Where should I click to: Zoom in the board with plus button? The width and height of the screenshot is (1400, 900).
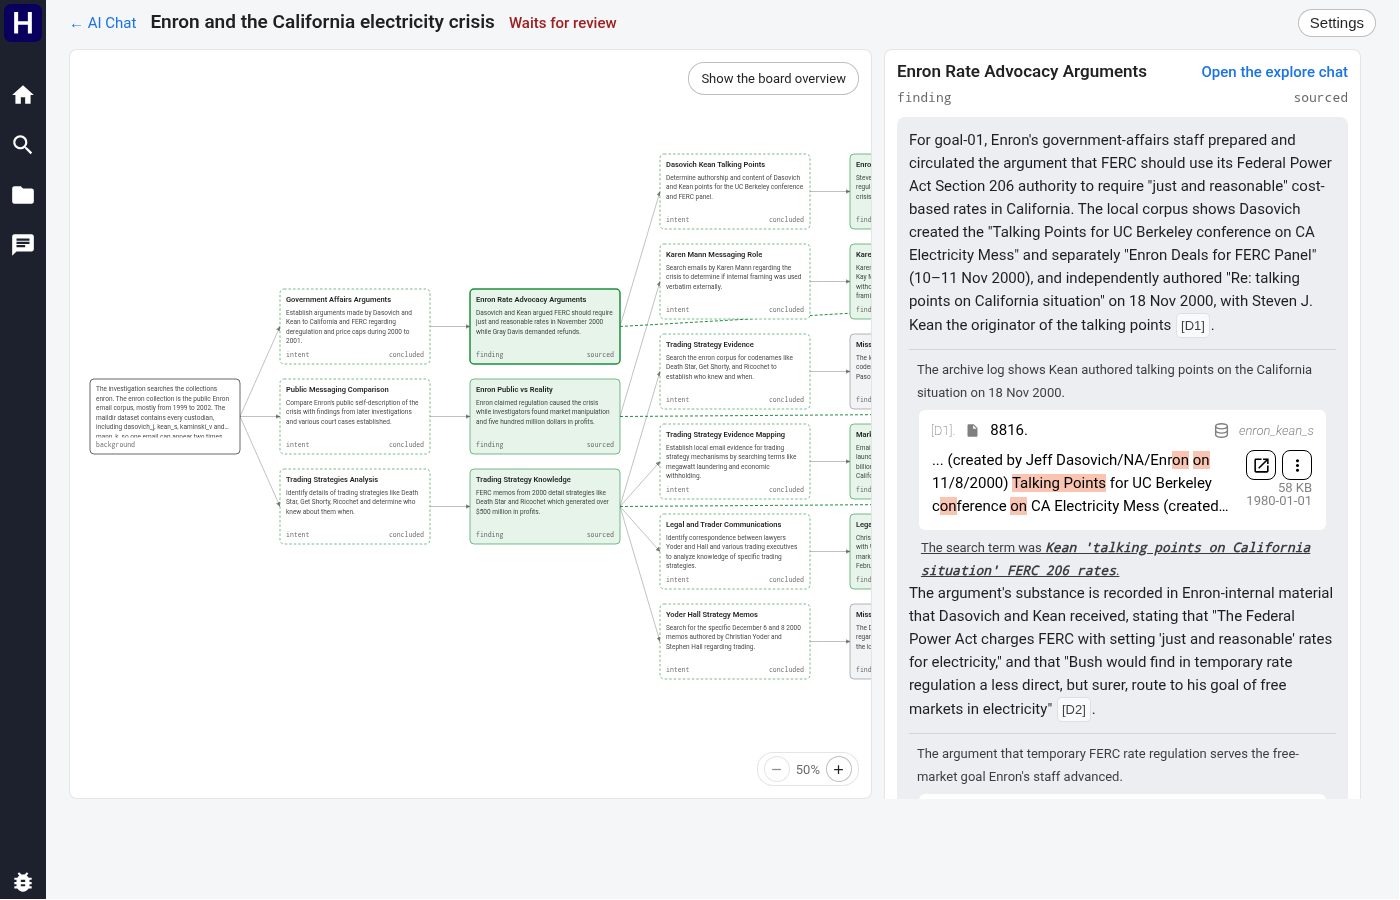(x=839, y=769)
